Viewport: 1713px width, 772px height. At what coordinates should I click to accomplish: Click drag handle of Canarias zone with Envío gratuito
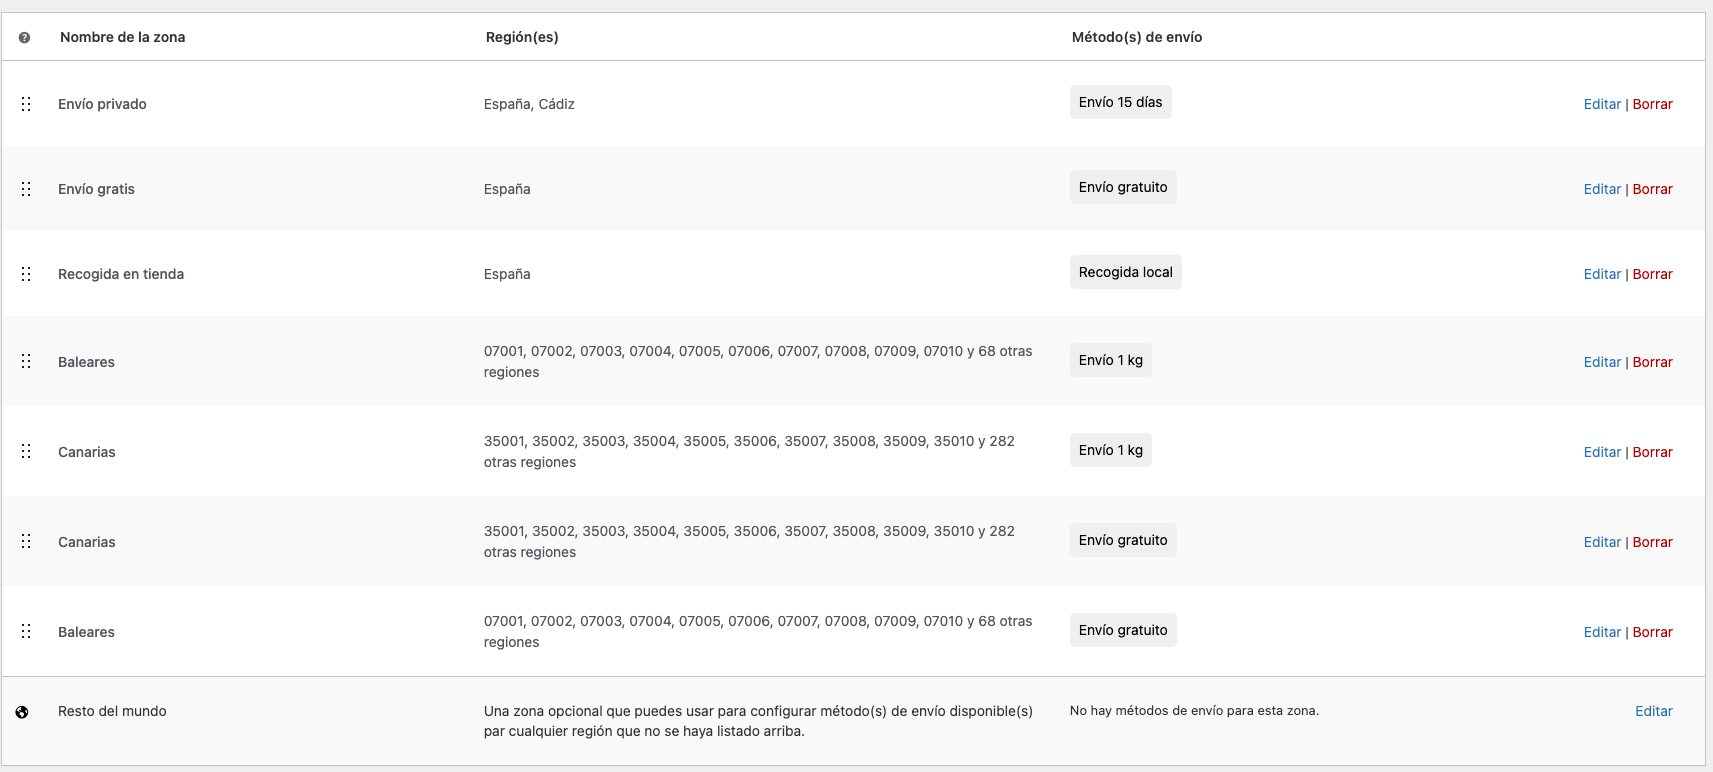[x=26, y=541]
